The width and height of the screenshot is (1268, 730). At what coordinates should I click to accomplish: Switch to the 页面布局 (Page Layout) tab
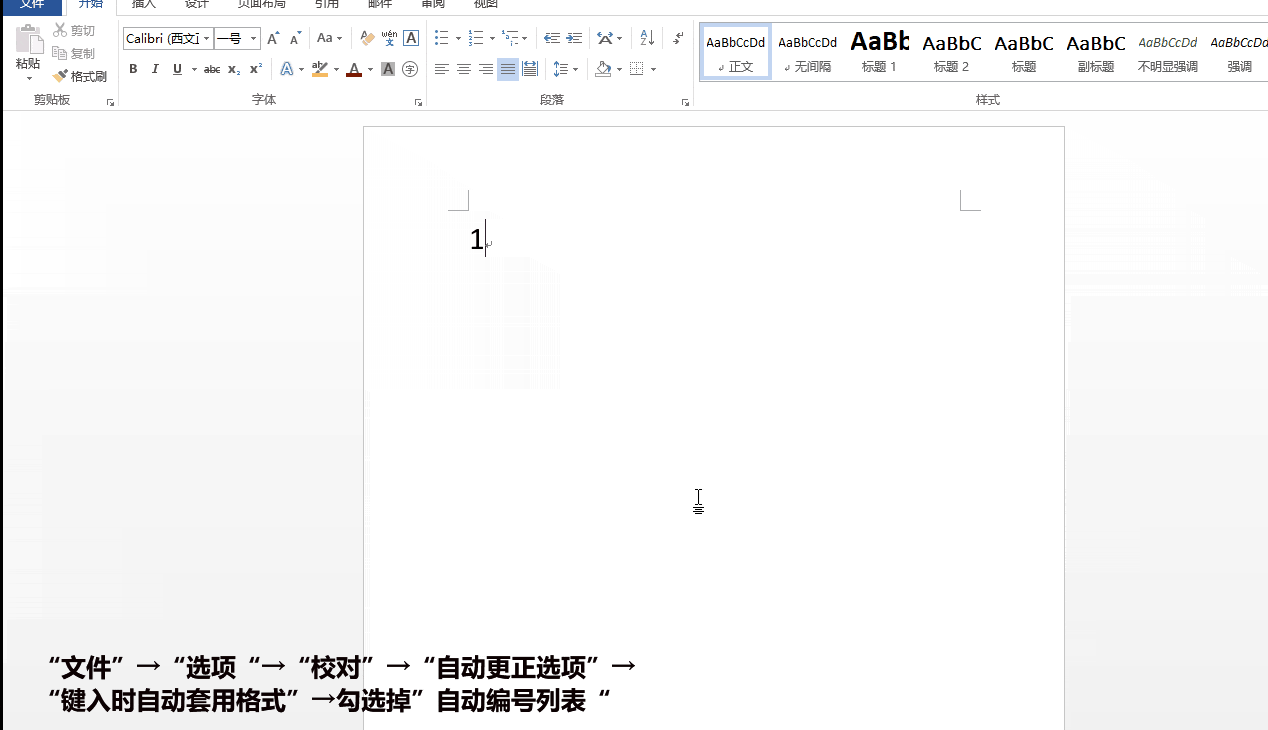262,5
